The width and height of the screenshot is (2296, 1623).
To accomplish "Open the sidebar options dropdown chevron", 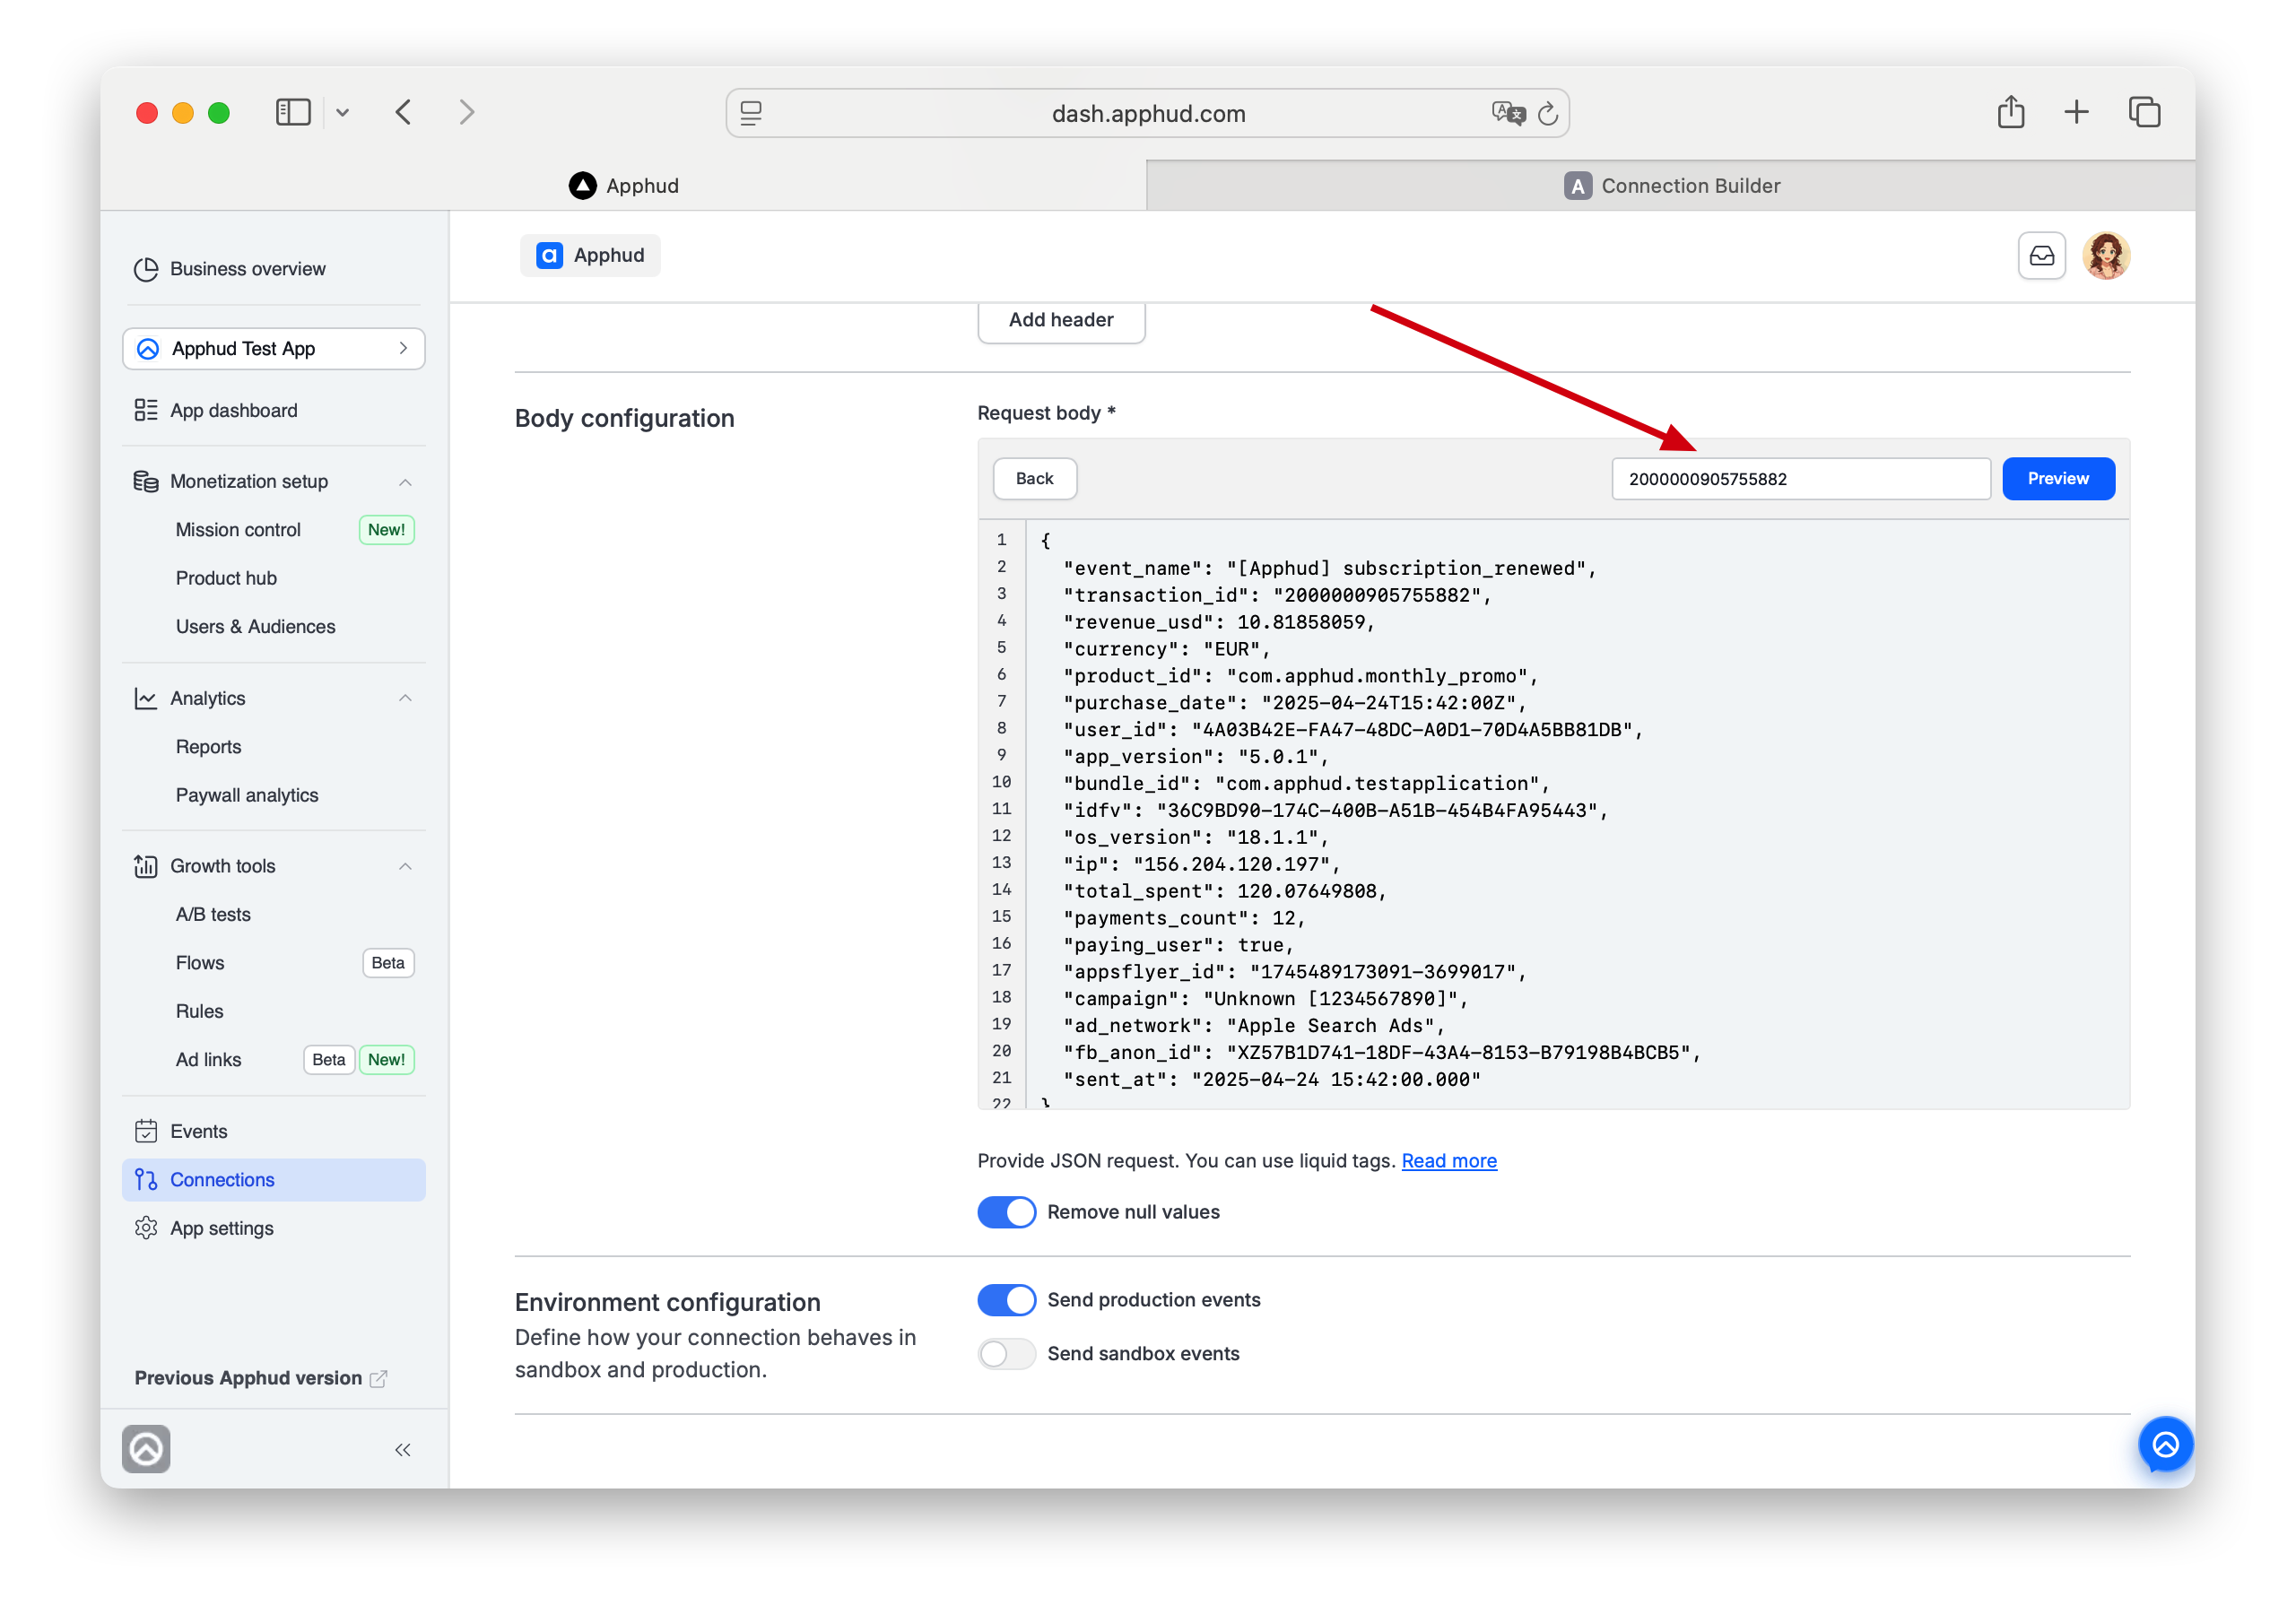I will click(x=343, y=113).
